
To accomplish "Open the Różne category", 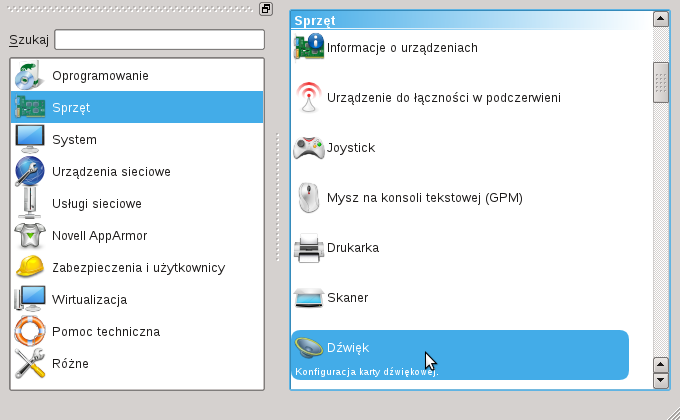I will coord(70,364).
